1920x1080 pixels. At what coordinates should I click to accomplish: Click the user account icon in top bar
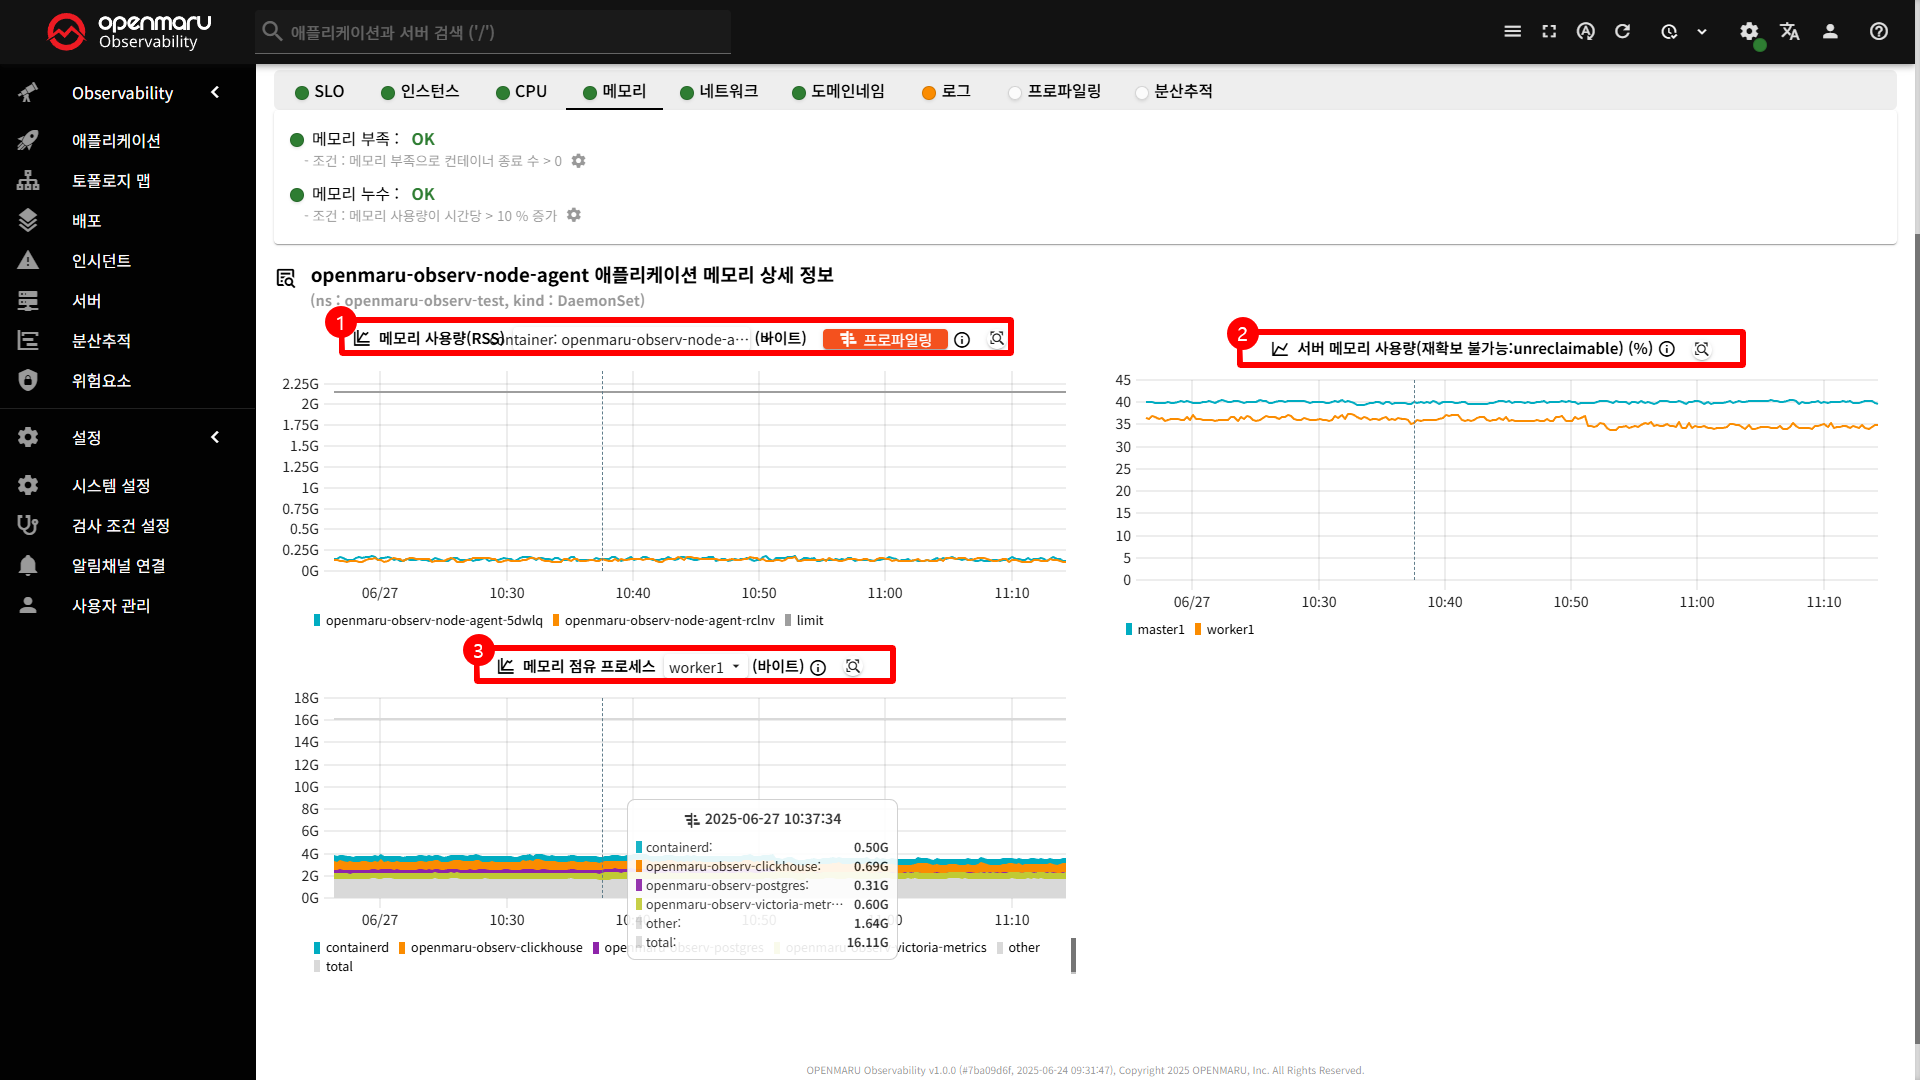pyautogui.click(x=1830, y=31)
